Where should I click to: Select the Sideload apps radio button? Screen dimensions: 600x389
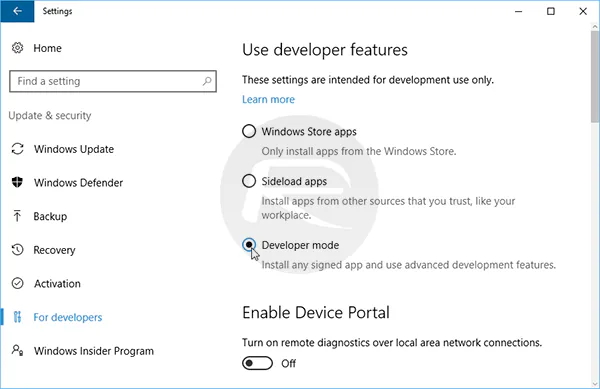249,181
